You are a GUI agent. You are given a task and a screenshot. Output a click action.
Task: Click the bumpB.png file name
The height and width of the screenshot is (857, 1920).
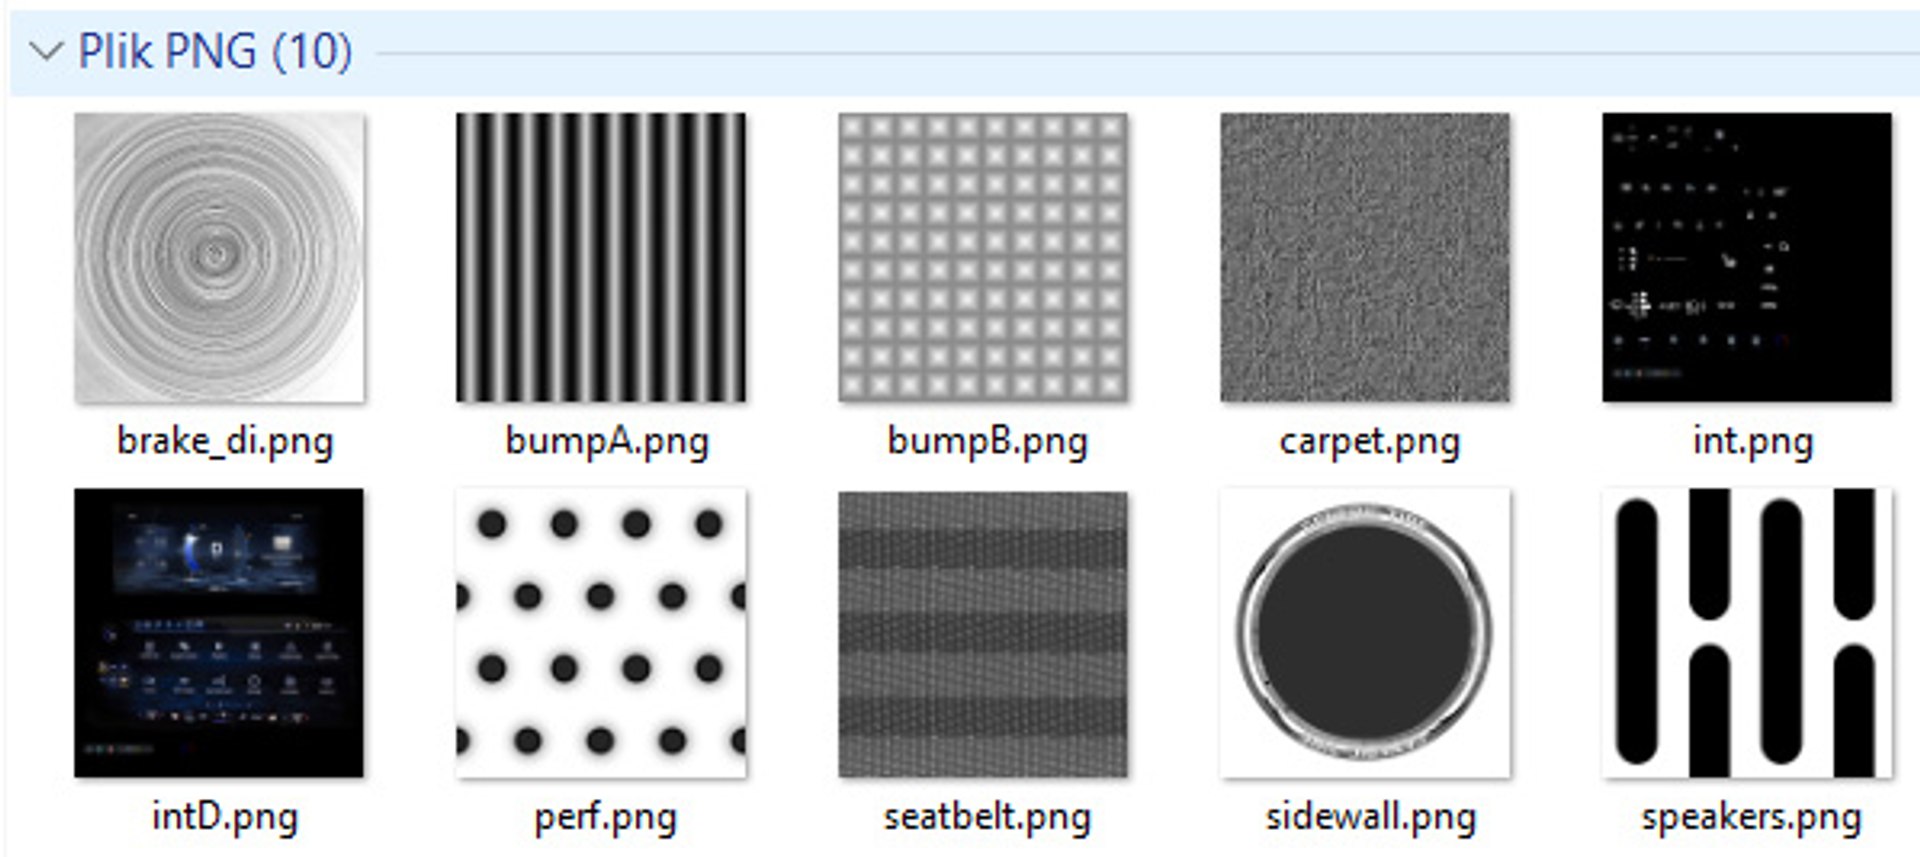coord(988,441)
